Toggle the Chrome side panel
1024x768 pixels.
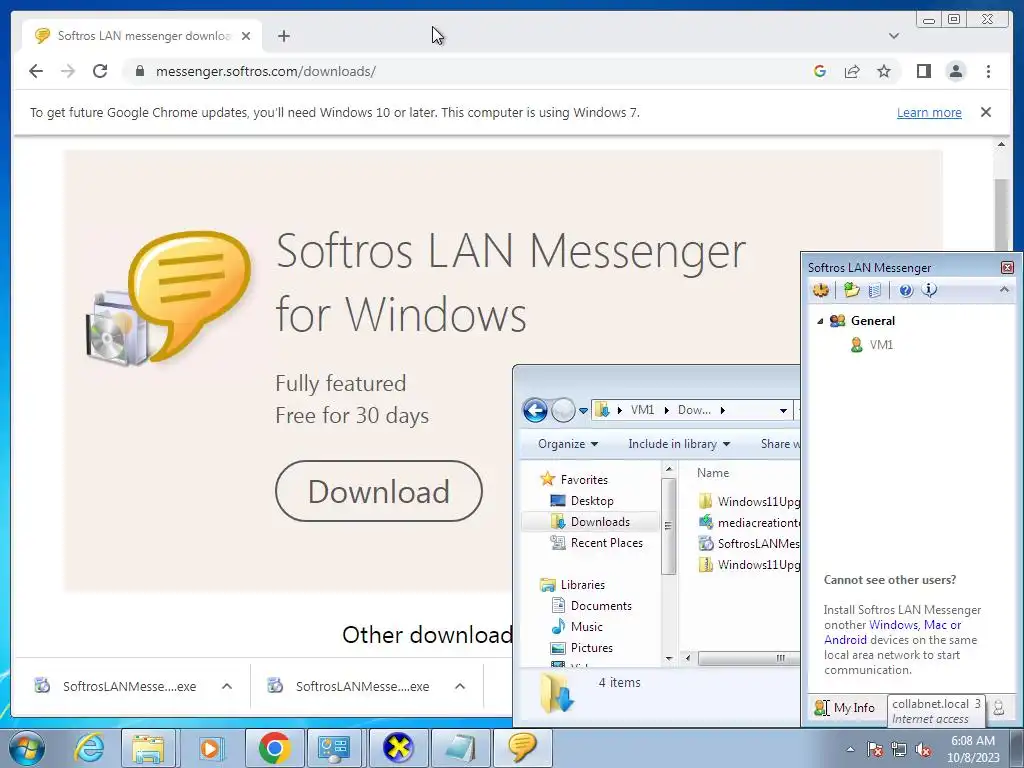(x=923, y=71)
